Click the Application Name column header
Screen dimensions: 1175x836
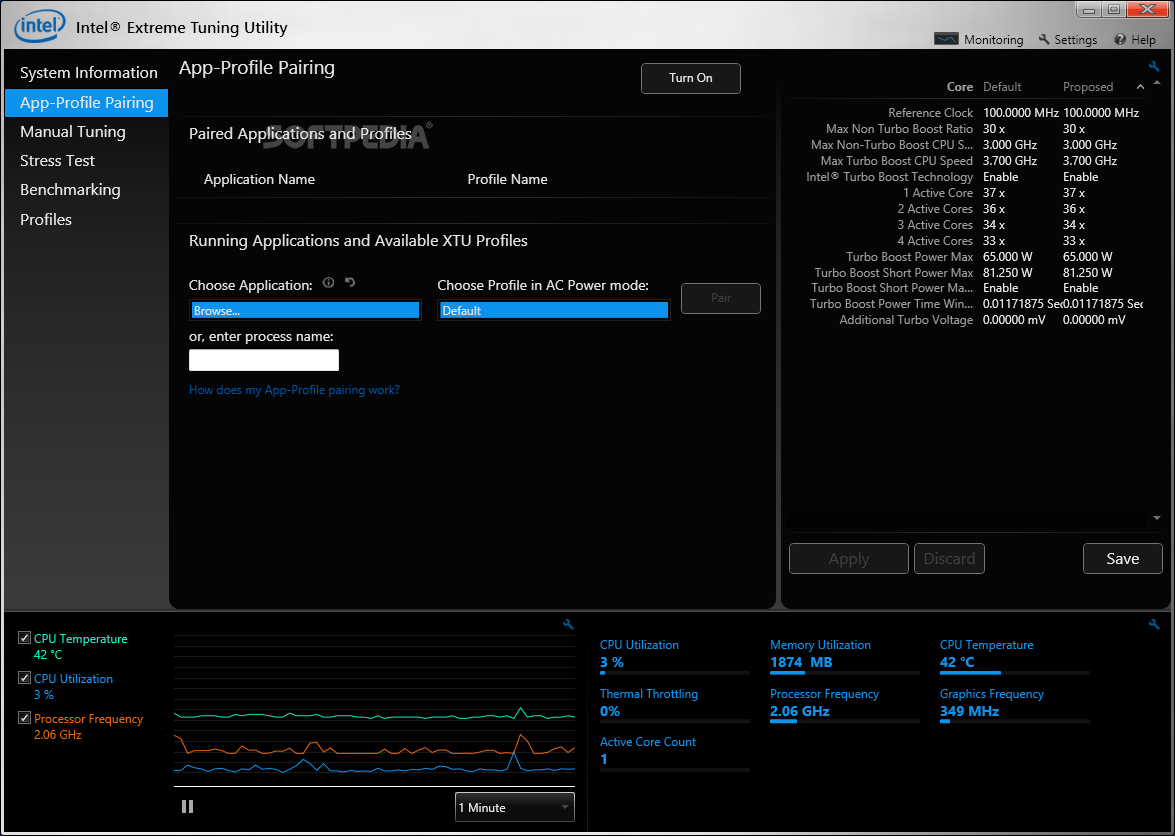pyautogui.click(x=259, y=179)
